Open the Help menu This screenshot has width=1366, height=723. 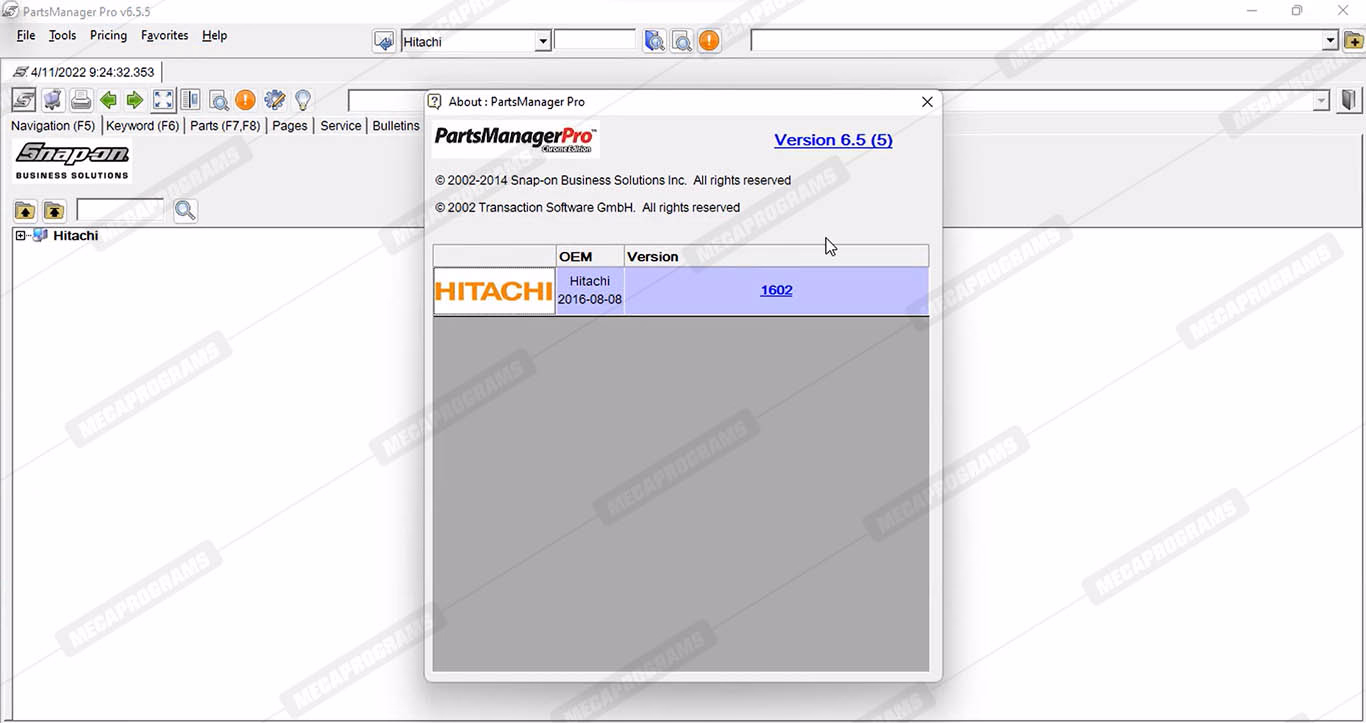tap(214, 35)
